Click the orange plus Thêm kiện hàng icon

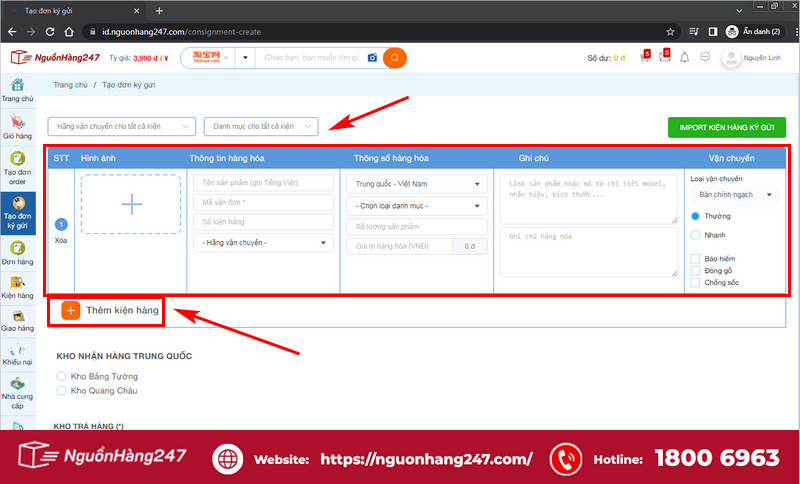click(x=71, y=311)
